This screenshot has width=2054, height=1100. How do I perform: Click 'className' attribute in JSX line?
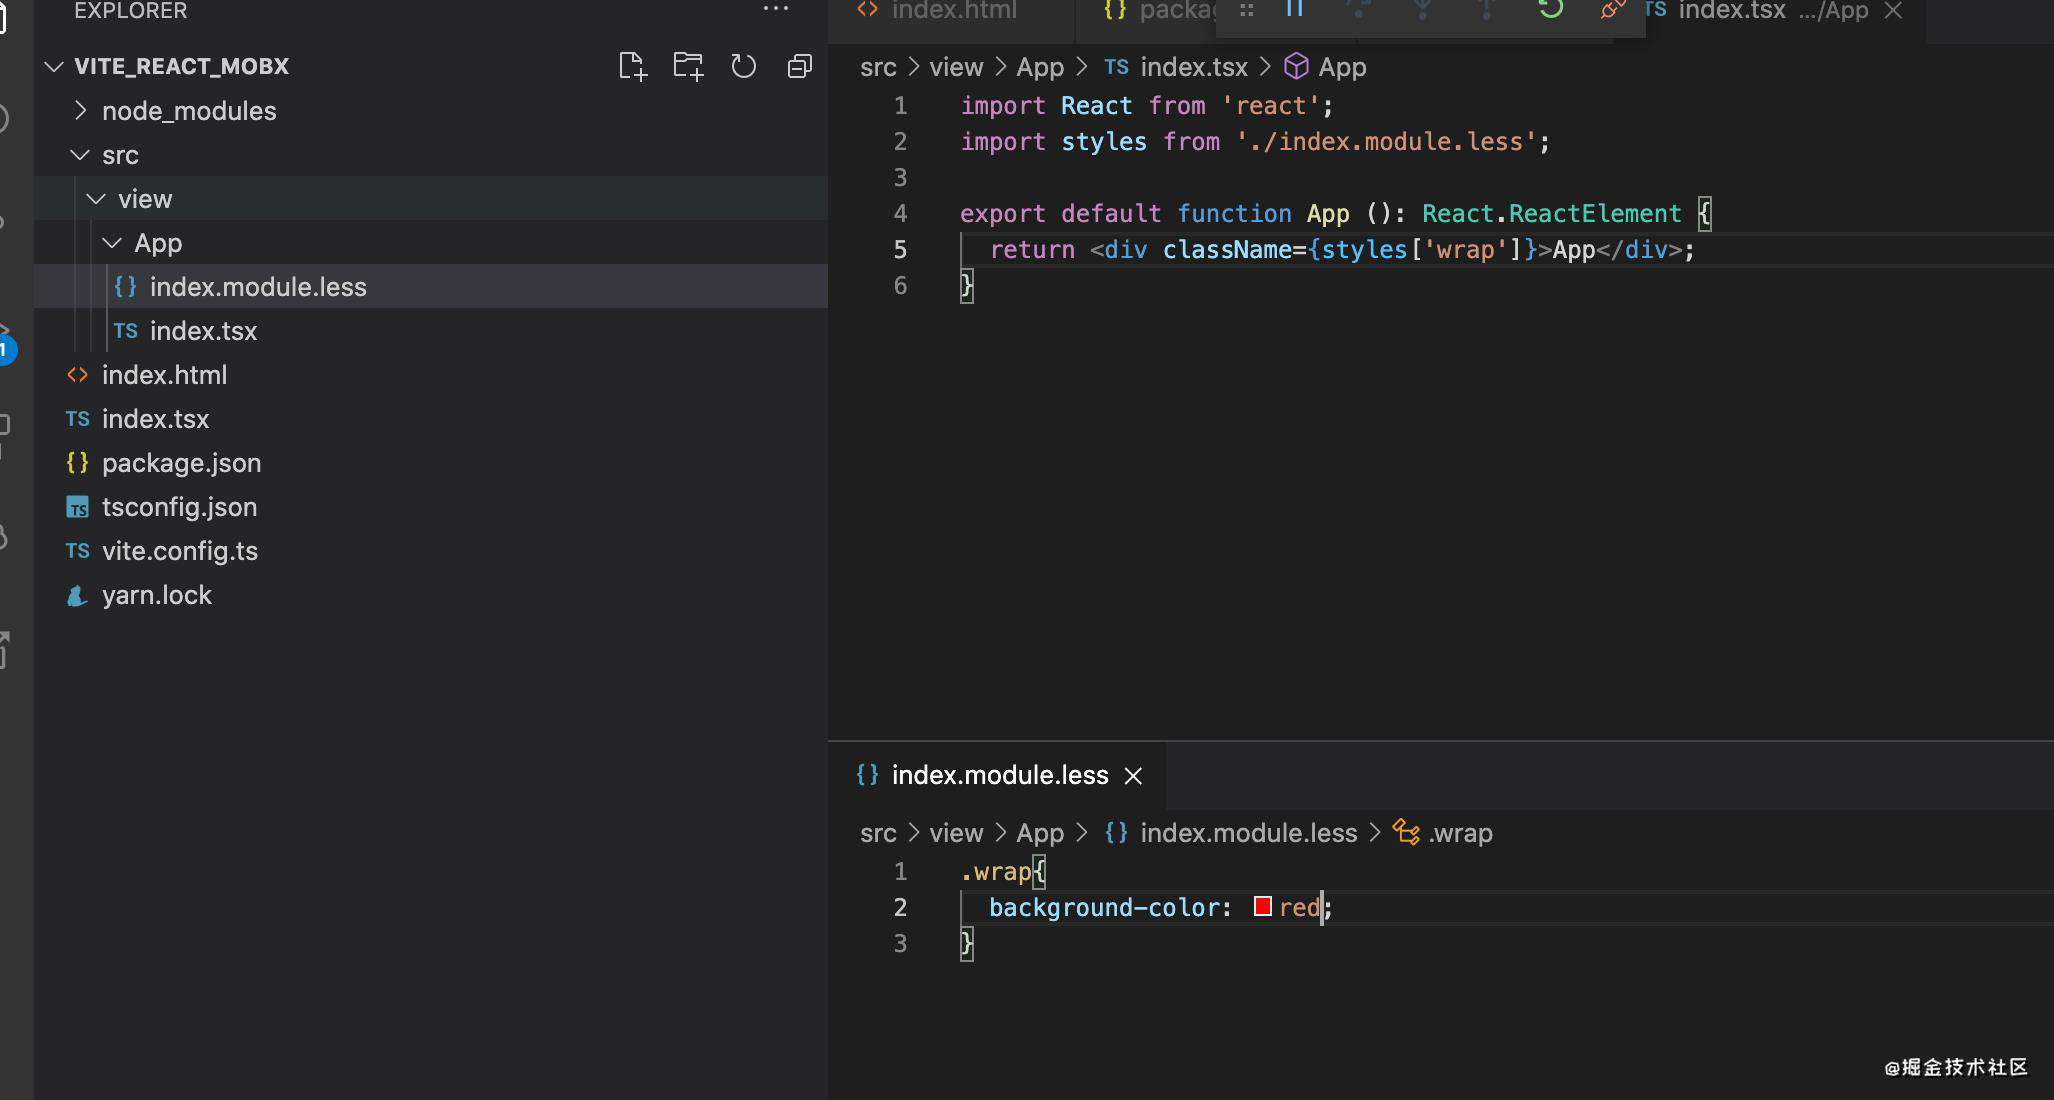[1226, 250]
